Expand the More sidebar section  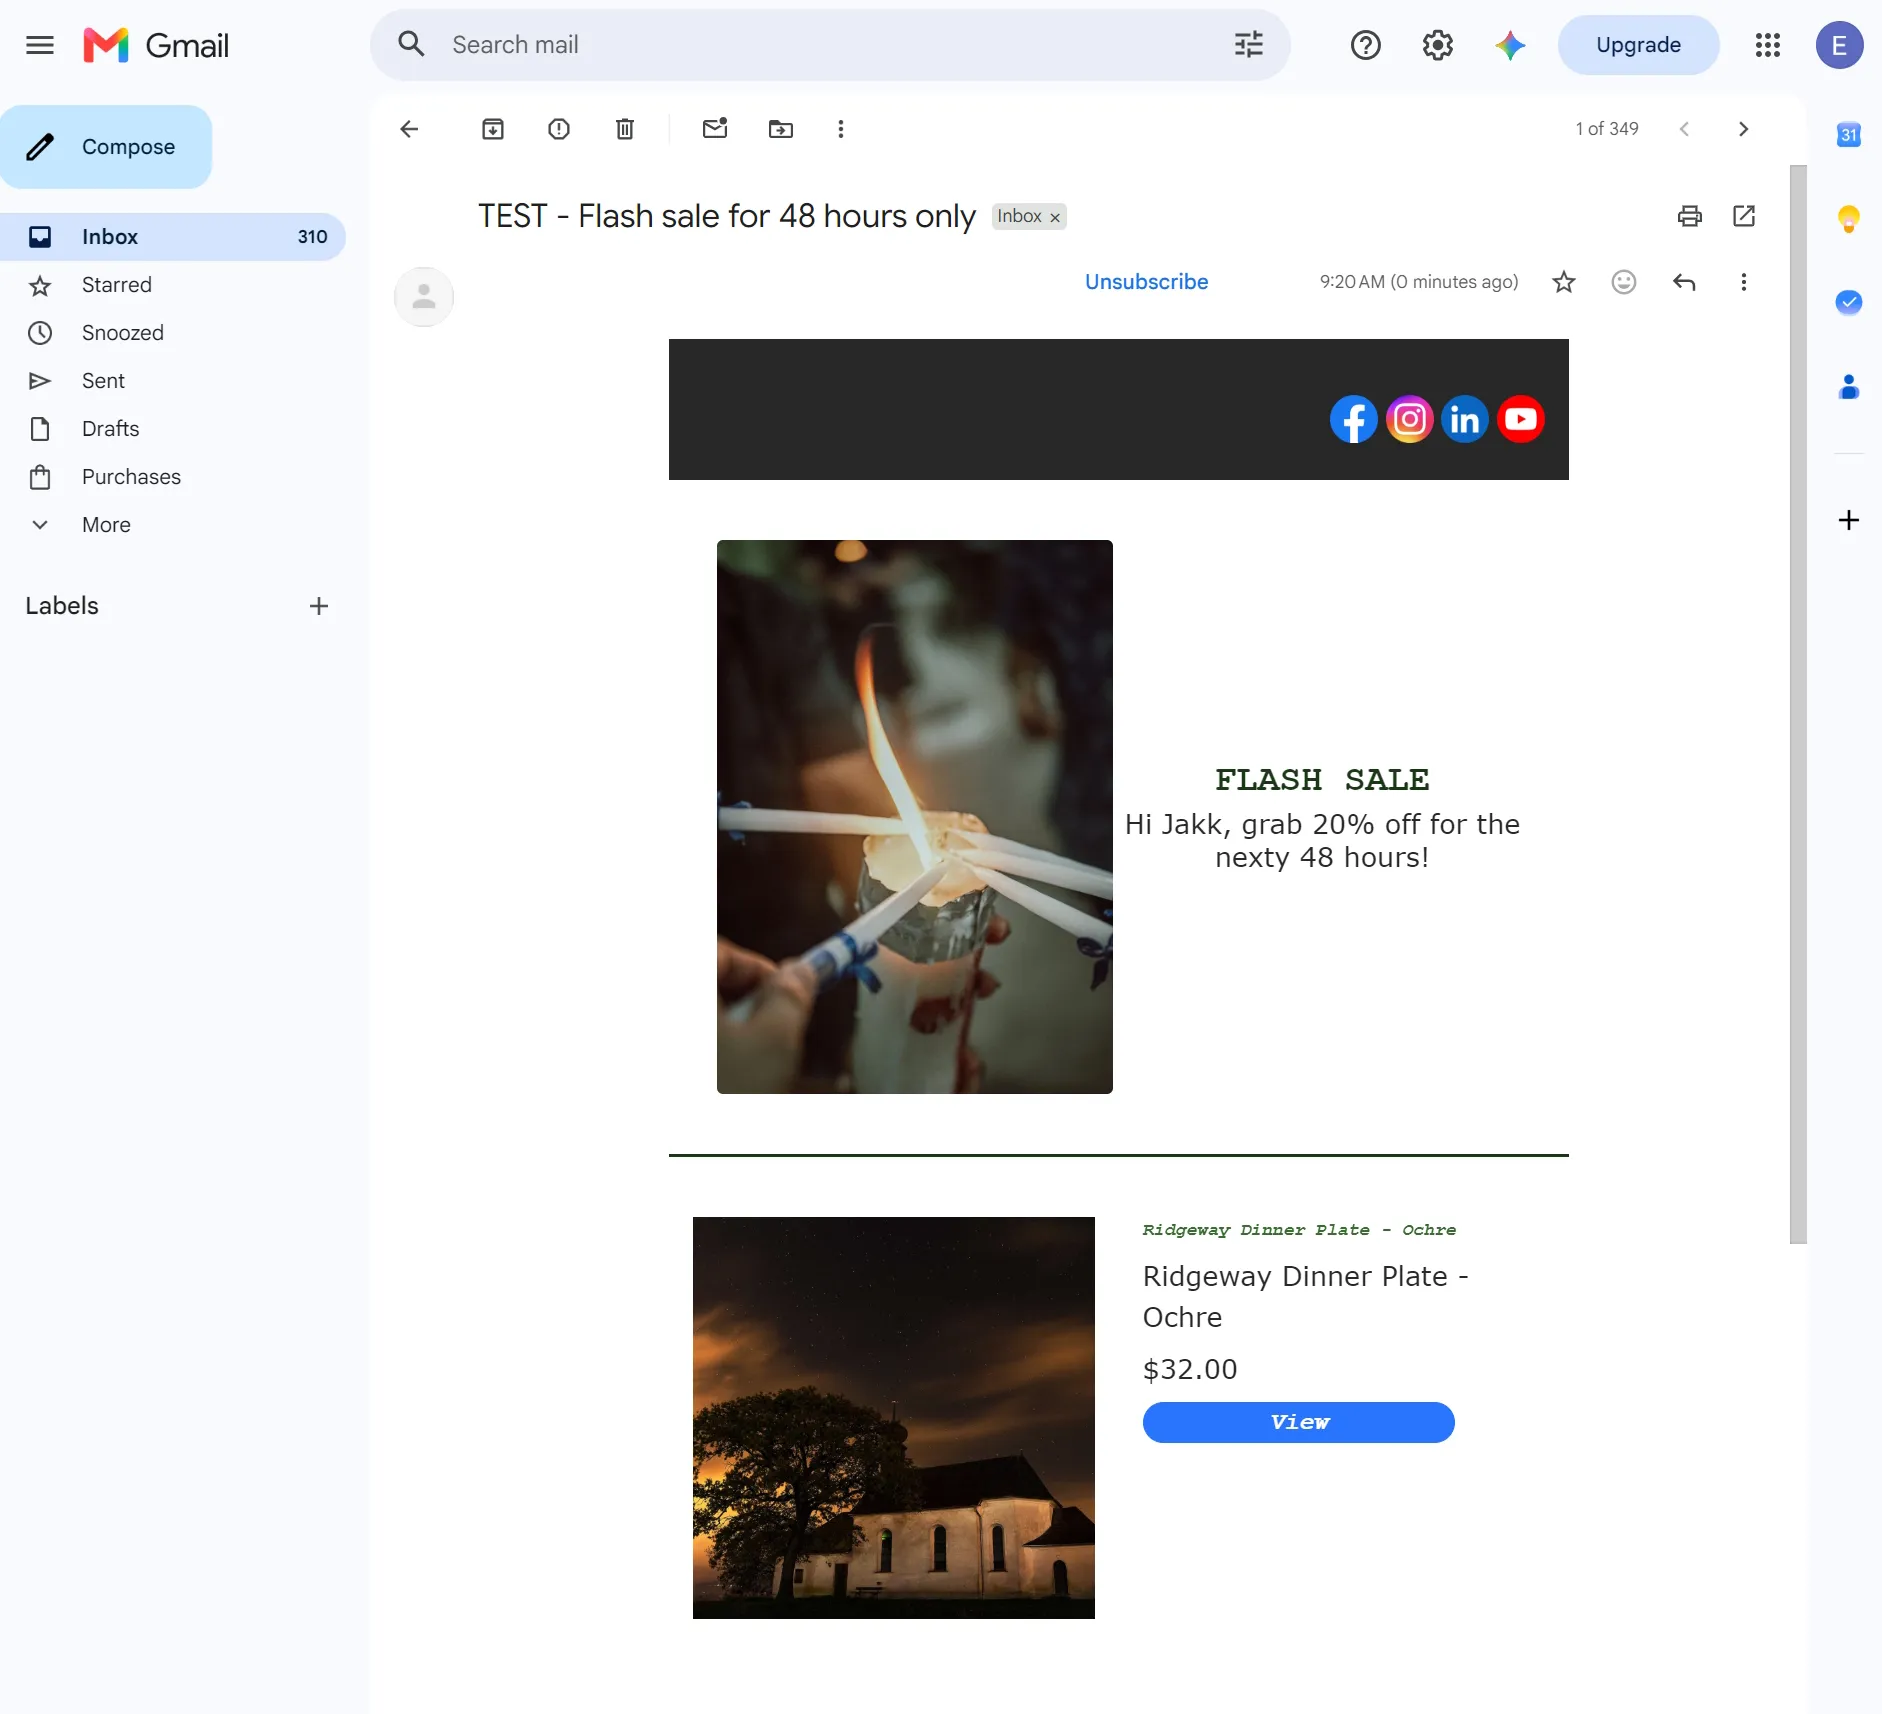coord(172,525)
